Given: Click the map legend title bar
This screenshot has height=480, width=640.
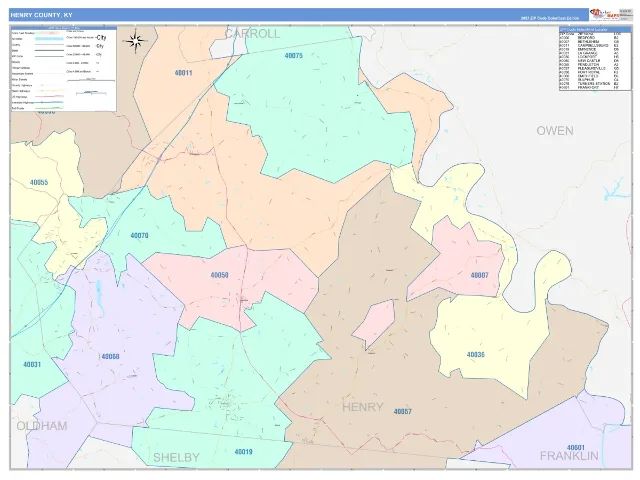Looking at the screenshot, I should 64,28.
